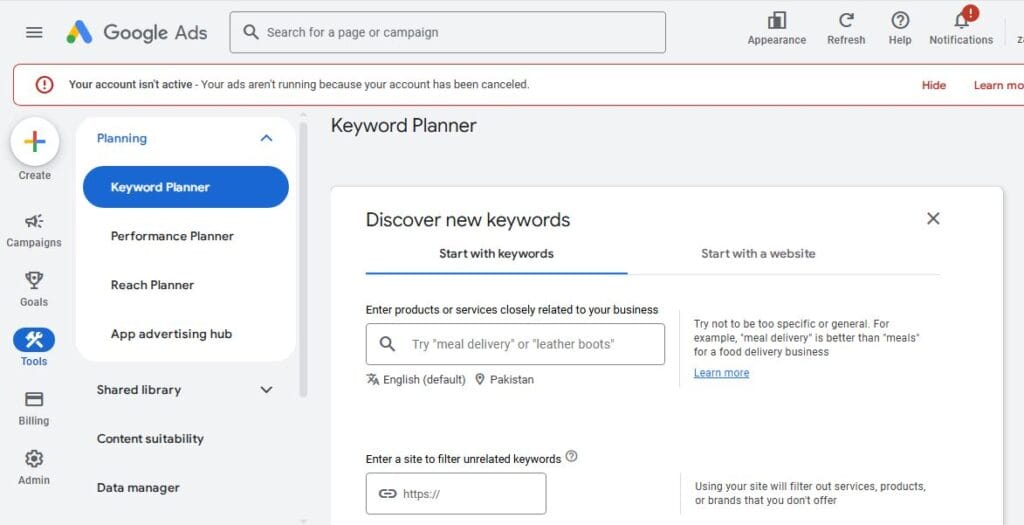
Task: Collapse the Planning section
Action: 266,138
